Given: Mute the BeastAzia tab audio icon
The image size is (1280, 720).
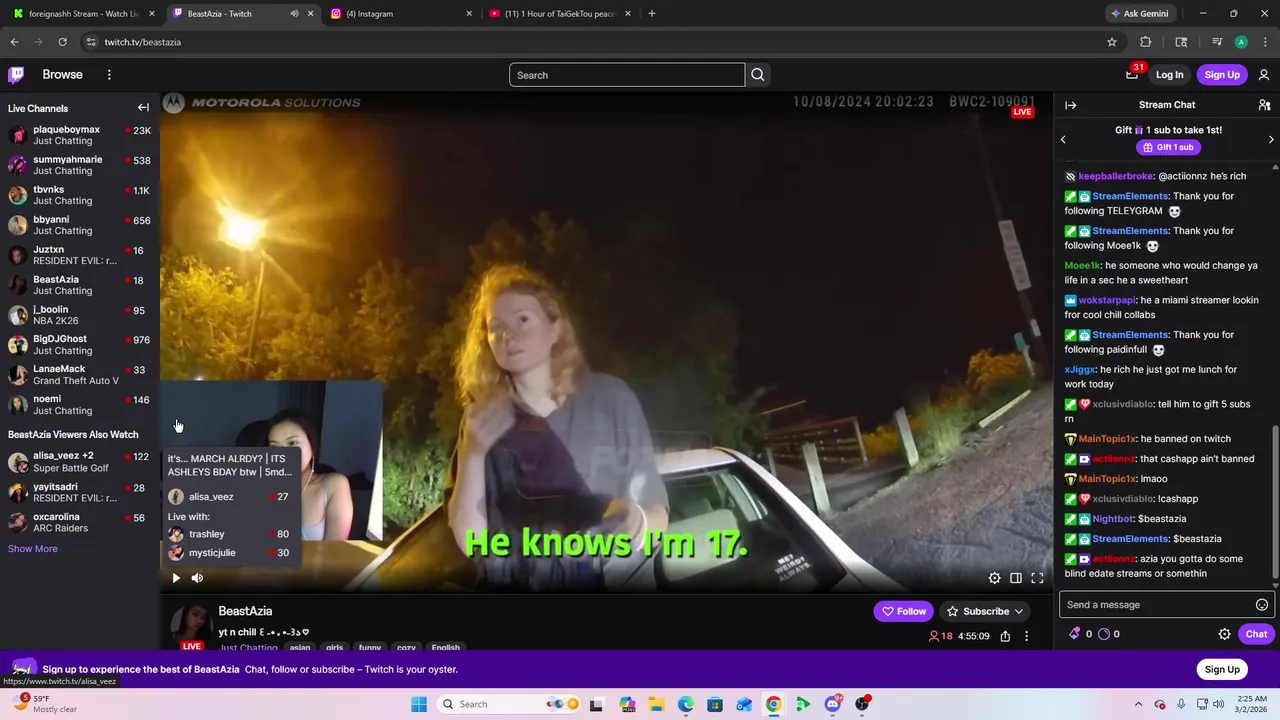Looking at the screenshot, I should [294, 14].
